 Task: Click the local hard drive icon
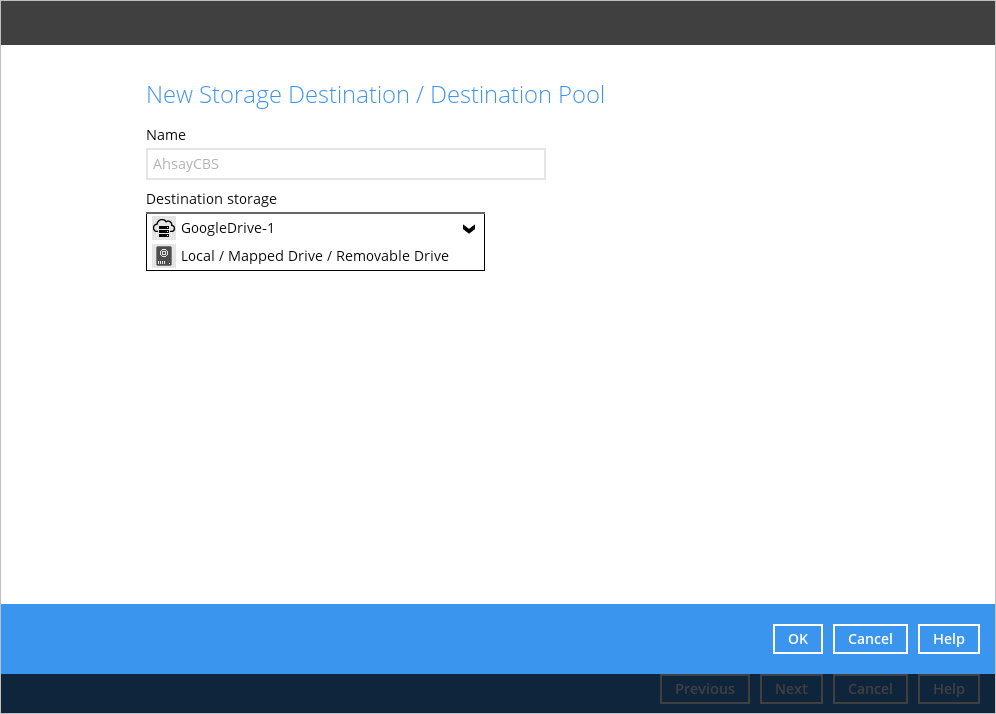[x=164, y=256]
